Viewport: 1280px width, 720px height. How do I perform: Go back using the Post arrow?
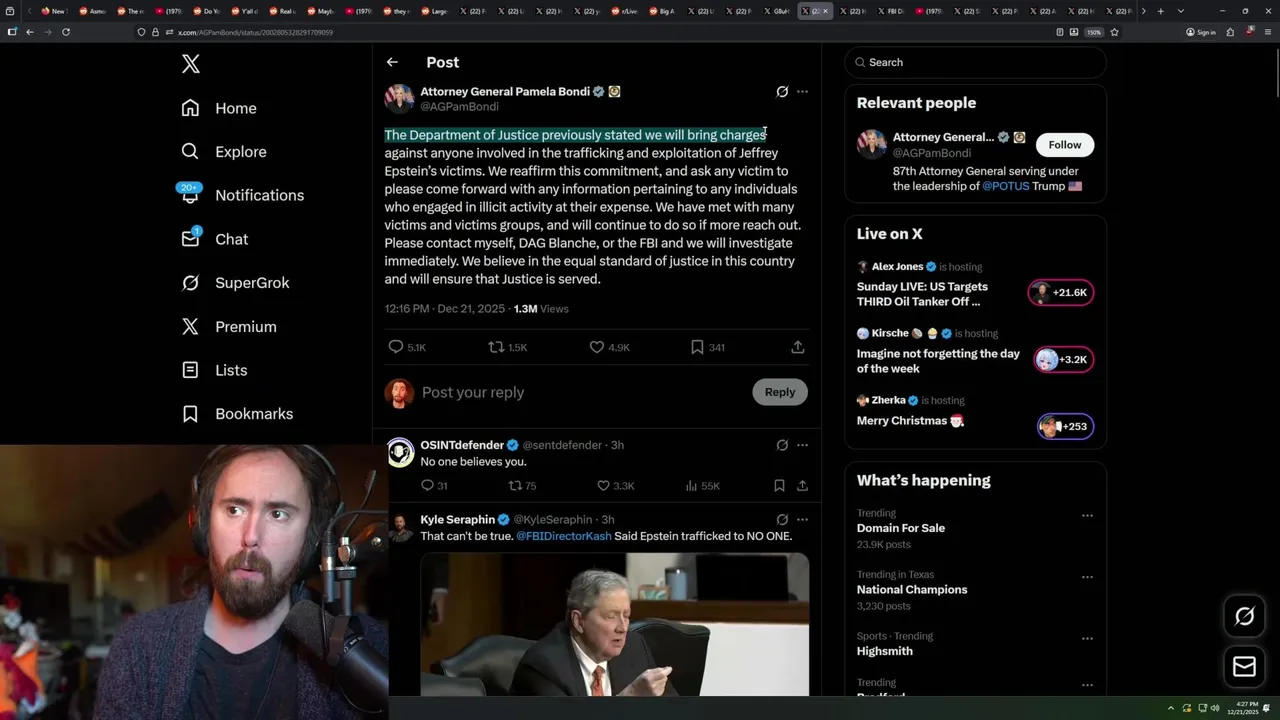(x=392, y=62)
